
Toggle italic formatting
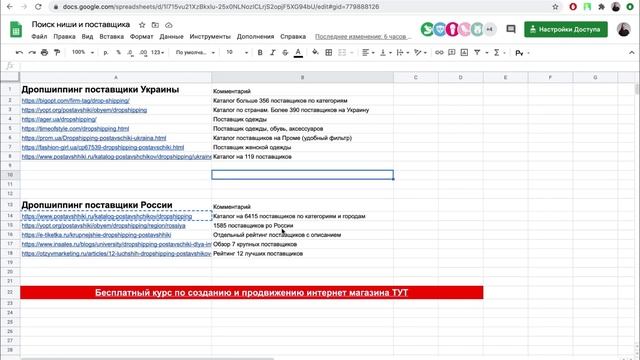273,53
